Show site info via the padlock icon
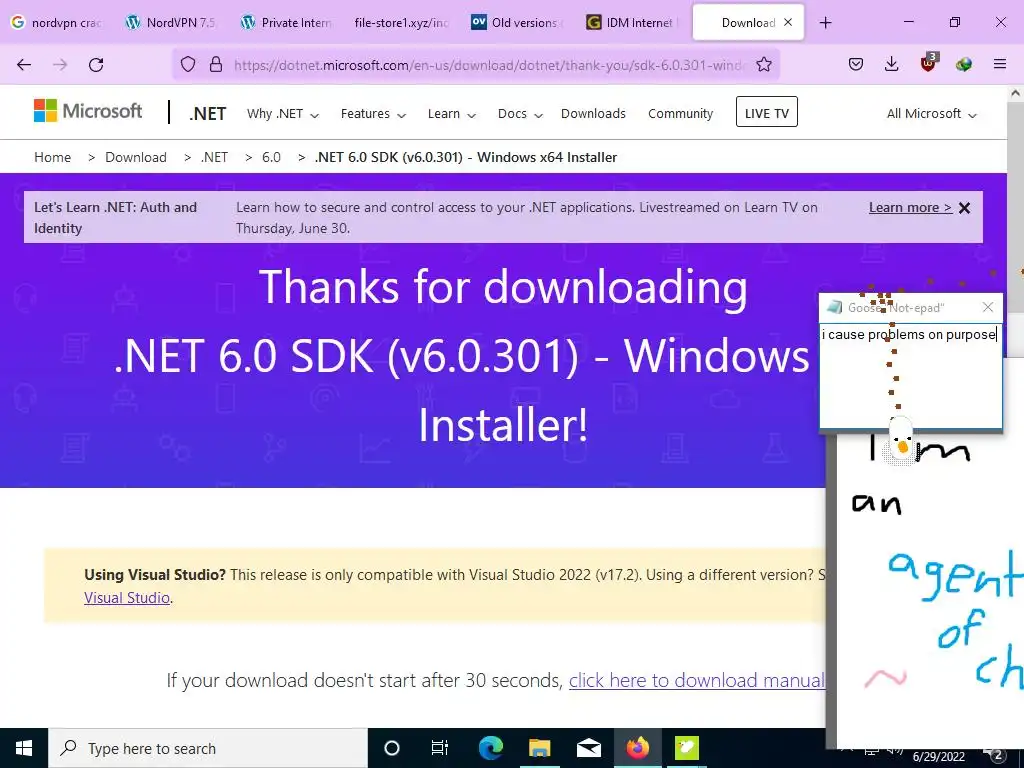This screenshot has width=1024, height=768. [x=216, y=65]
